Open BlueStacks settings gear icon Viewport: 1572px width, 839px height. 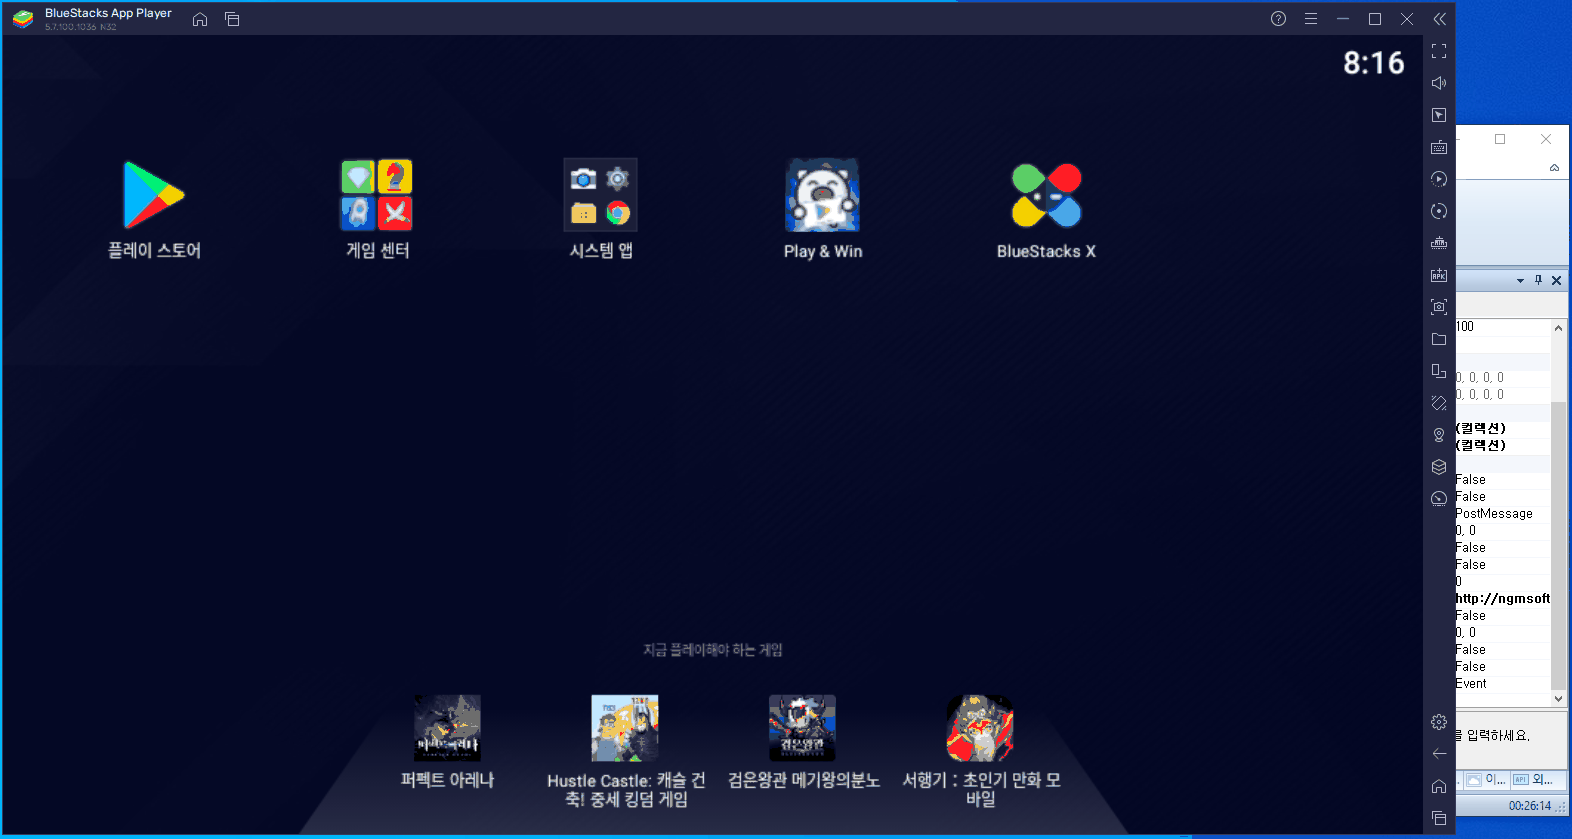(x=1439, y=722)
